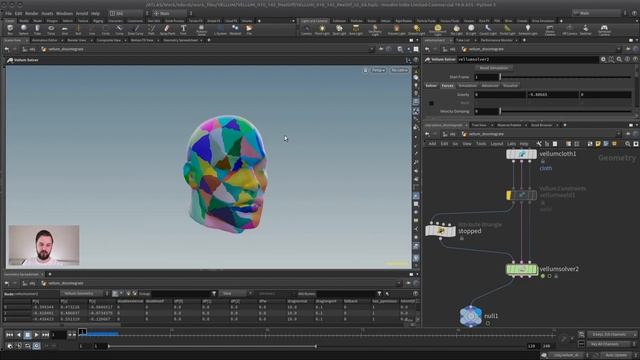The width and height of the screenshot is (640, 360).
Task: Create a Sky Light from the shelf
Action: 456,29
